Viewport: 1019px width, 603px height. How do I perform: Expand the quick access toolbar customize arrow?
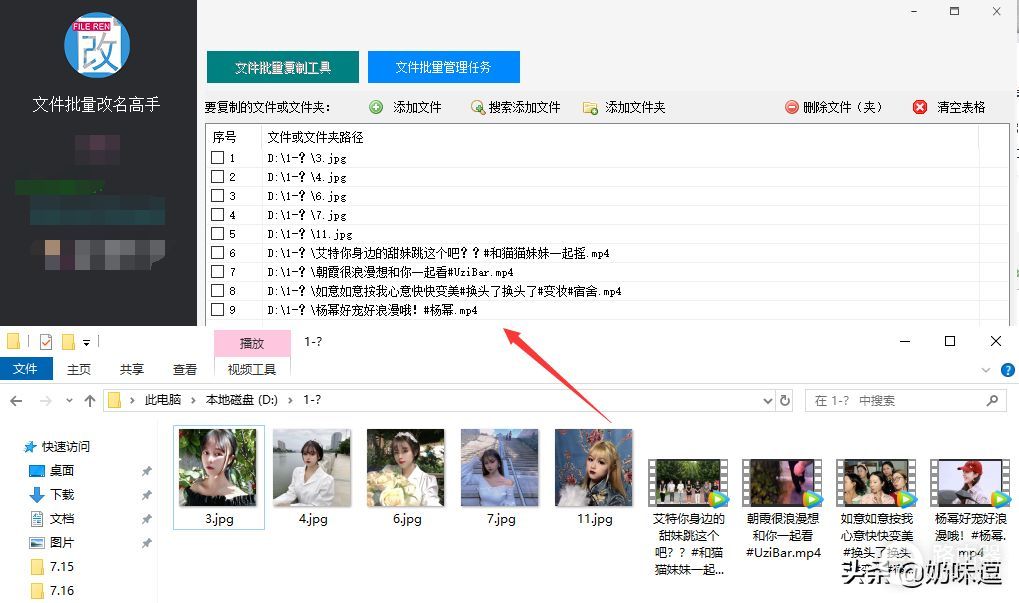(x=87, y=342)
